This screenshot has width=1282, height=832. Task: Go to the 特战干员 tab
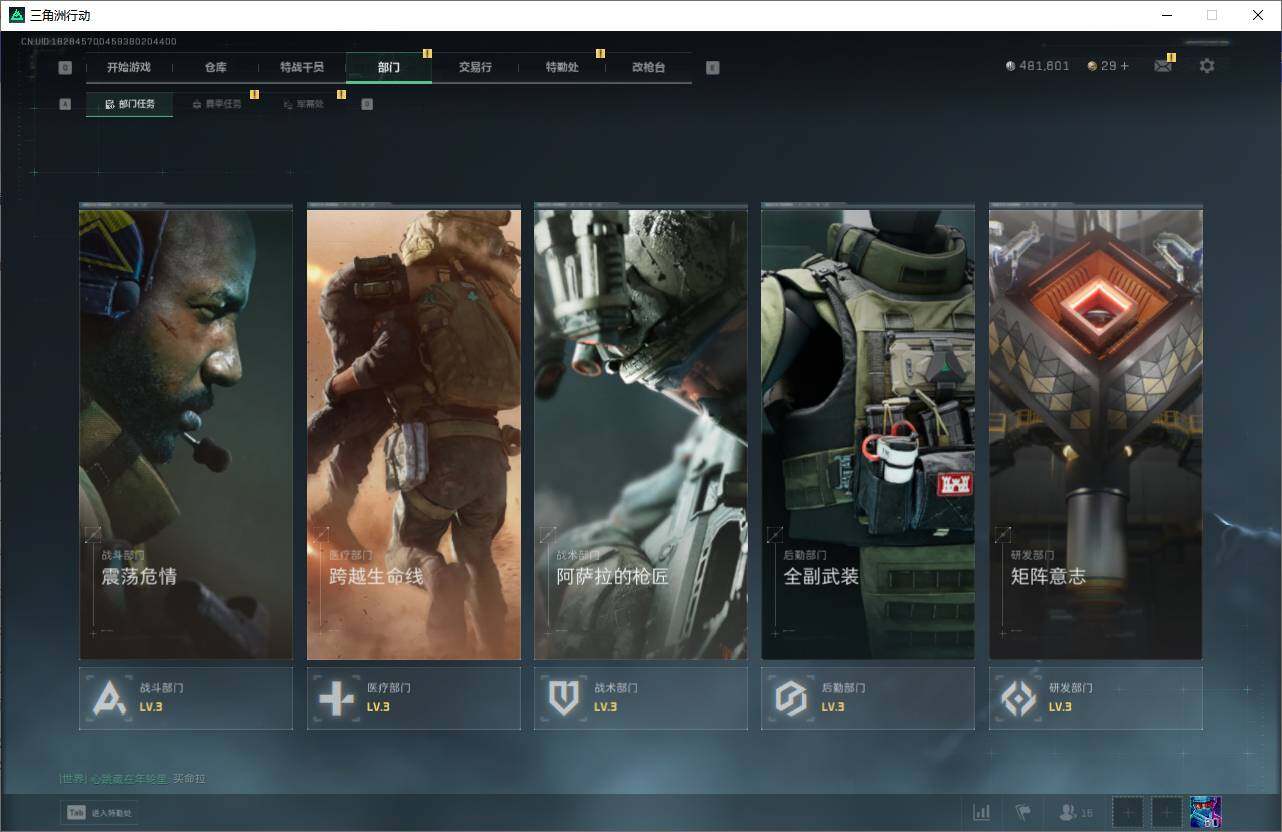[302, 67]
